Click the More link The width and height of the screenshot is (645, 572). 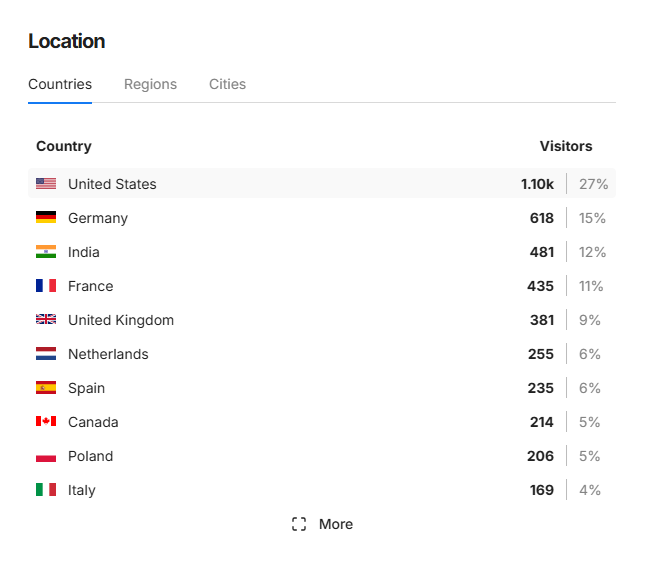pos(336,524)
